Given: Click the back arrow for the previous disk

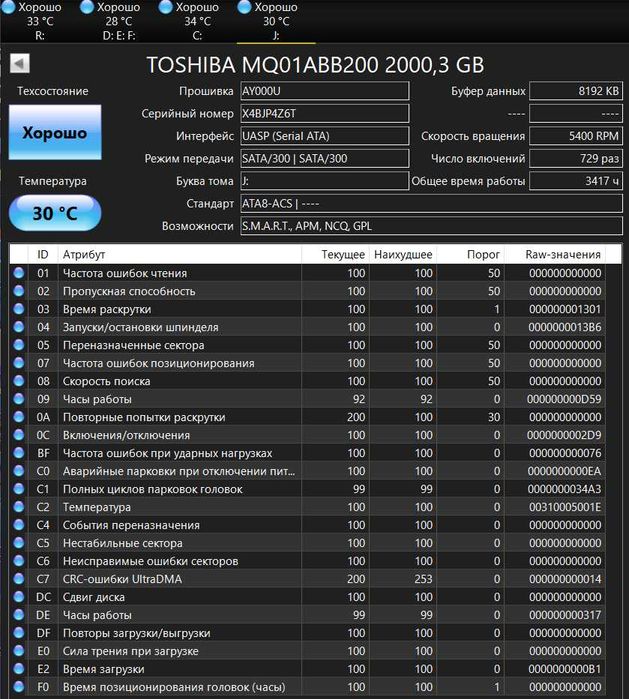Looking at the screenshot, I should coord(20,63).
